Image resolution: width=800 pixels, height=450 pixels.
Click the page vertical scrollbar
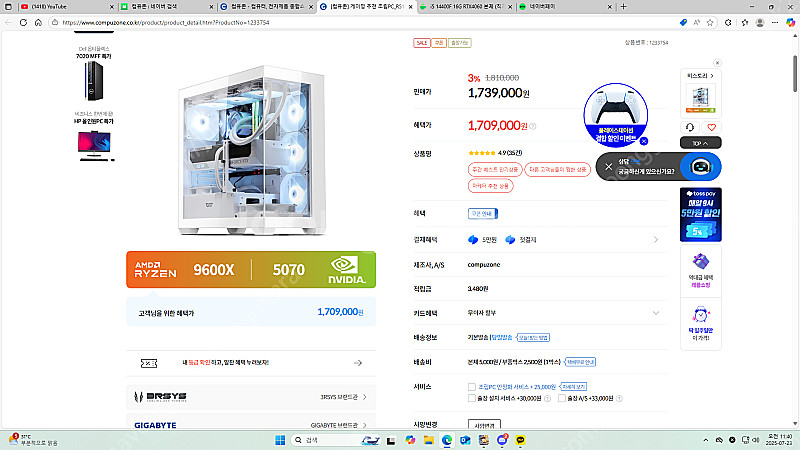click(795, 73)
